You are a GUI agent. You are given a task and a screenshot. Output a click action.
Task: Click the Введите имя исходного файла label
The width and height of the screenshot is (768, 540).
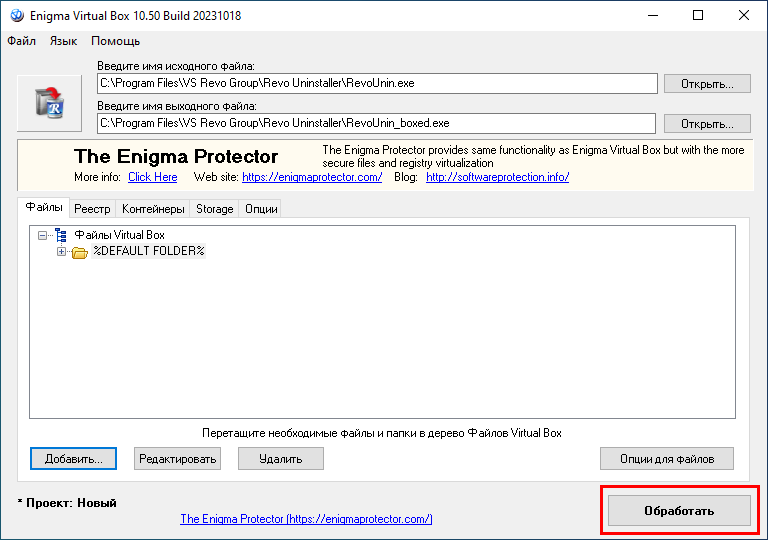click(176, 66)
